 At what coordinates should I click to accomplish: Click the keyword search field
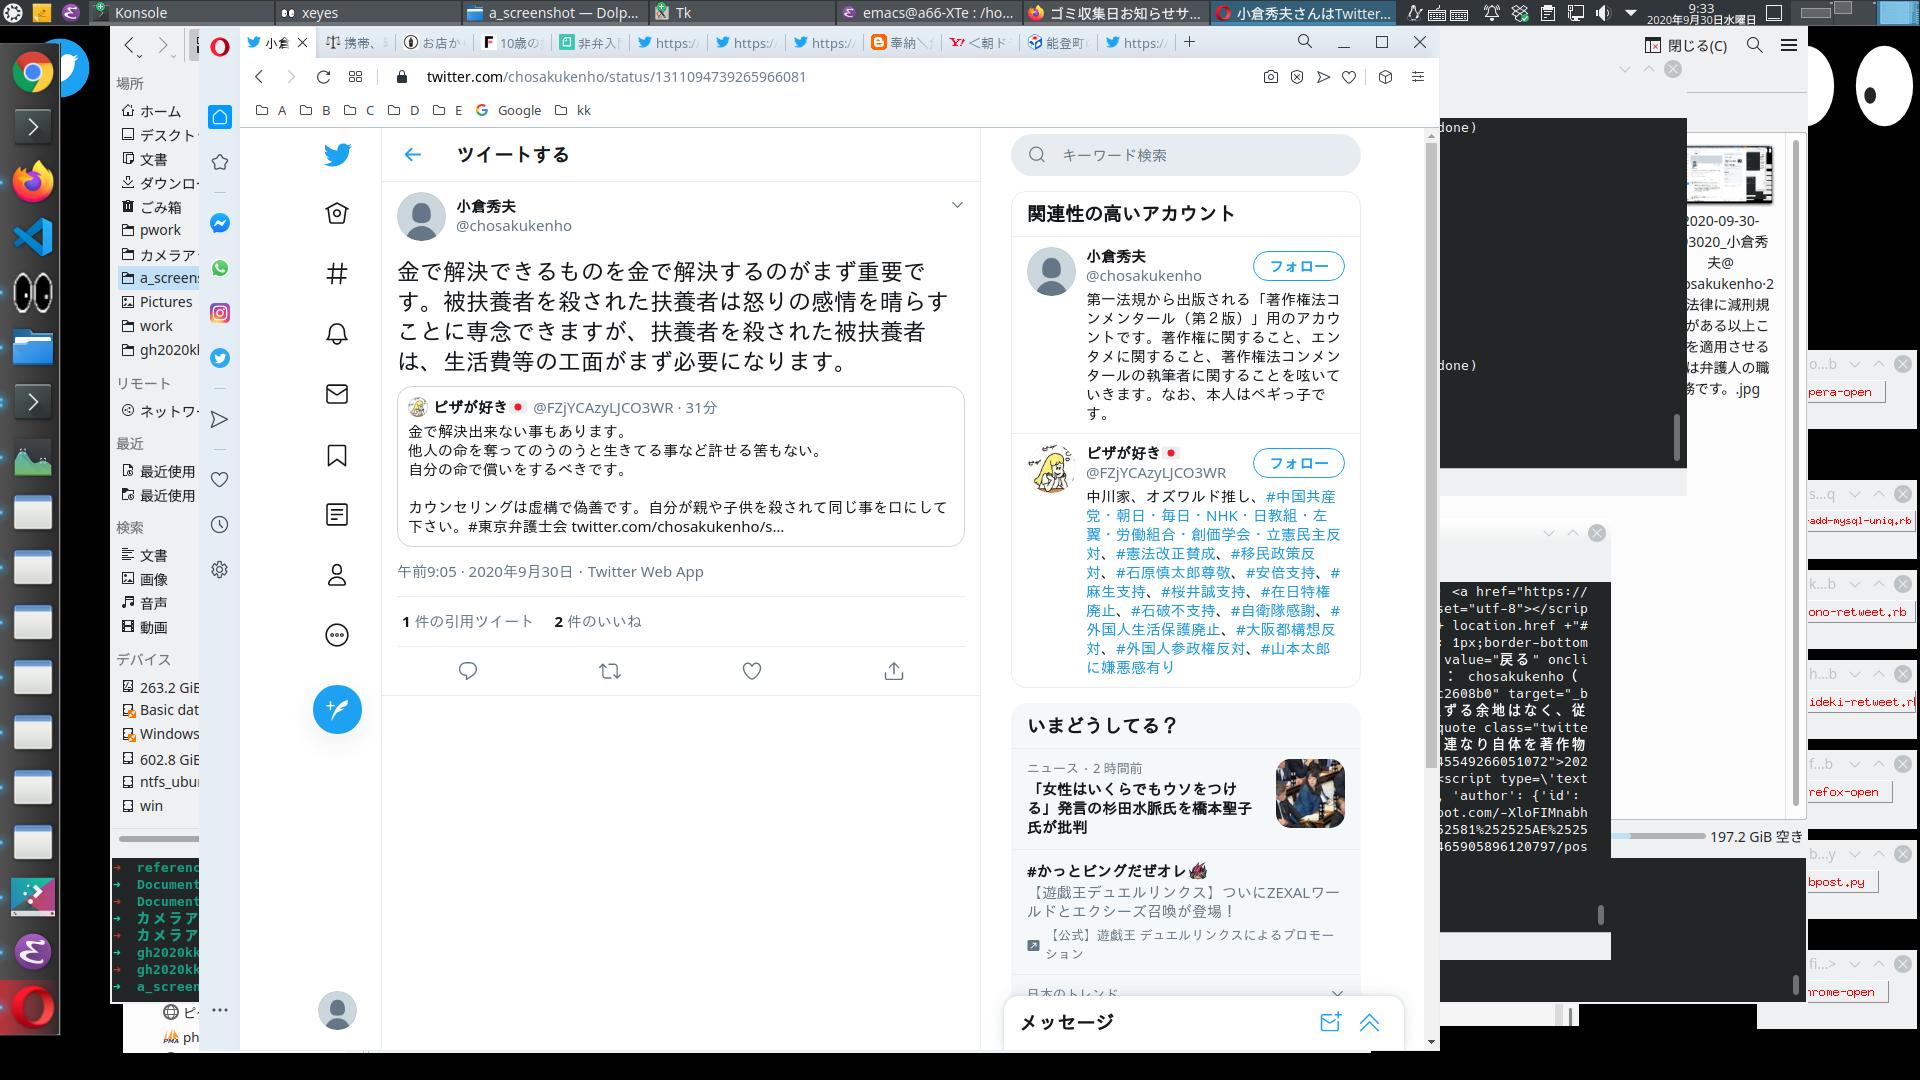pyautogui.click(x=1186, y=155)
